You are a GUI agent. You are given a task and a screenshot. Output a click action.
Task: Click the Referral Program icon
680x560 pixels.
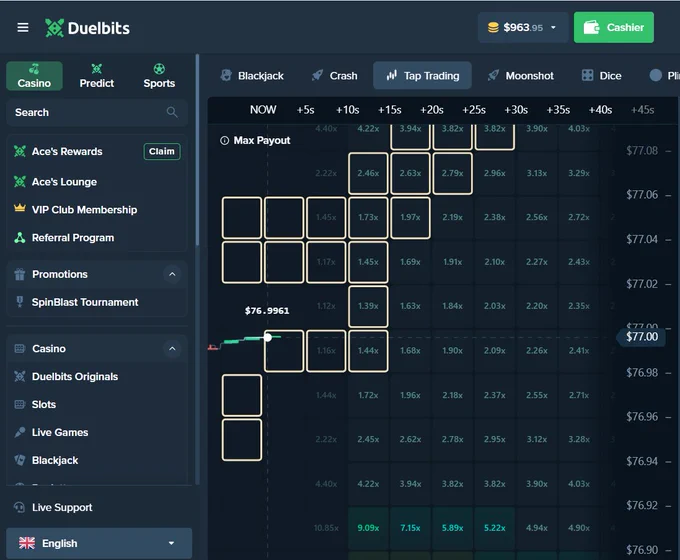pyautogui.click(x=20, y=238)
